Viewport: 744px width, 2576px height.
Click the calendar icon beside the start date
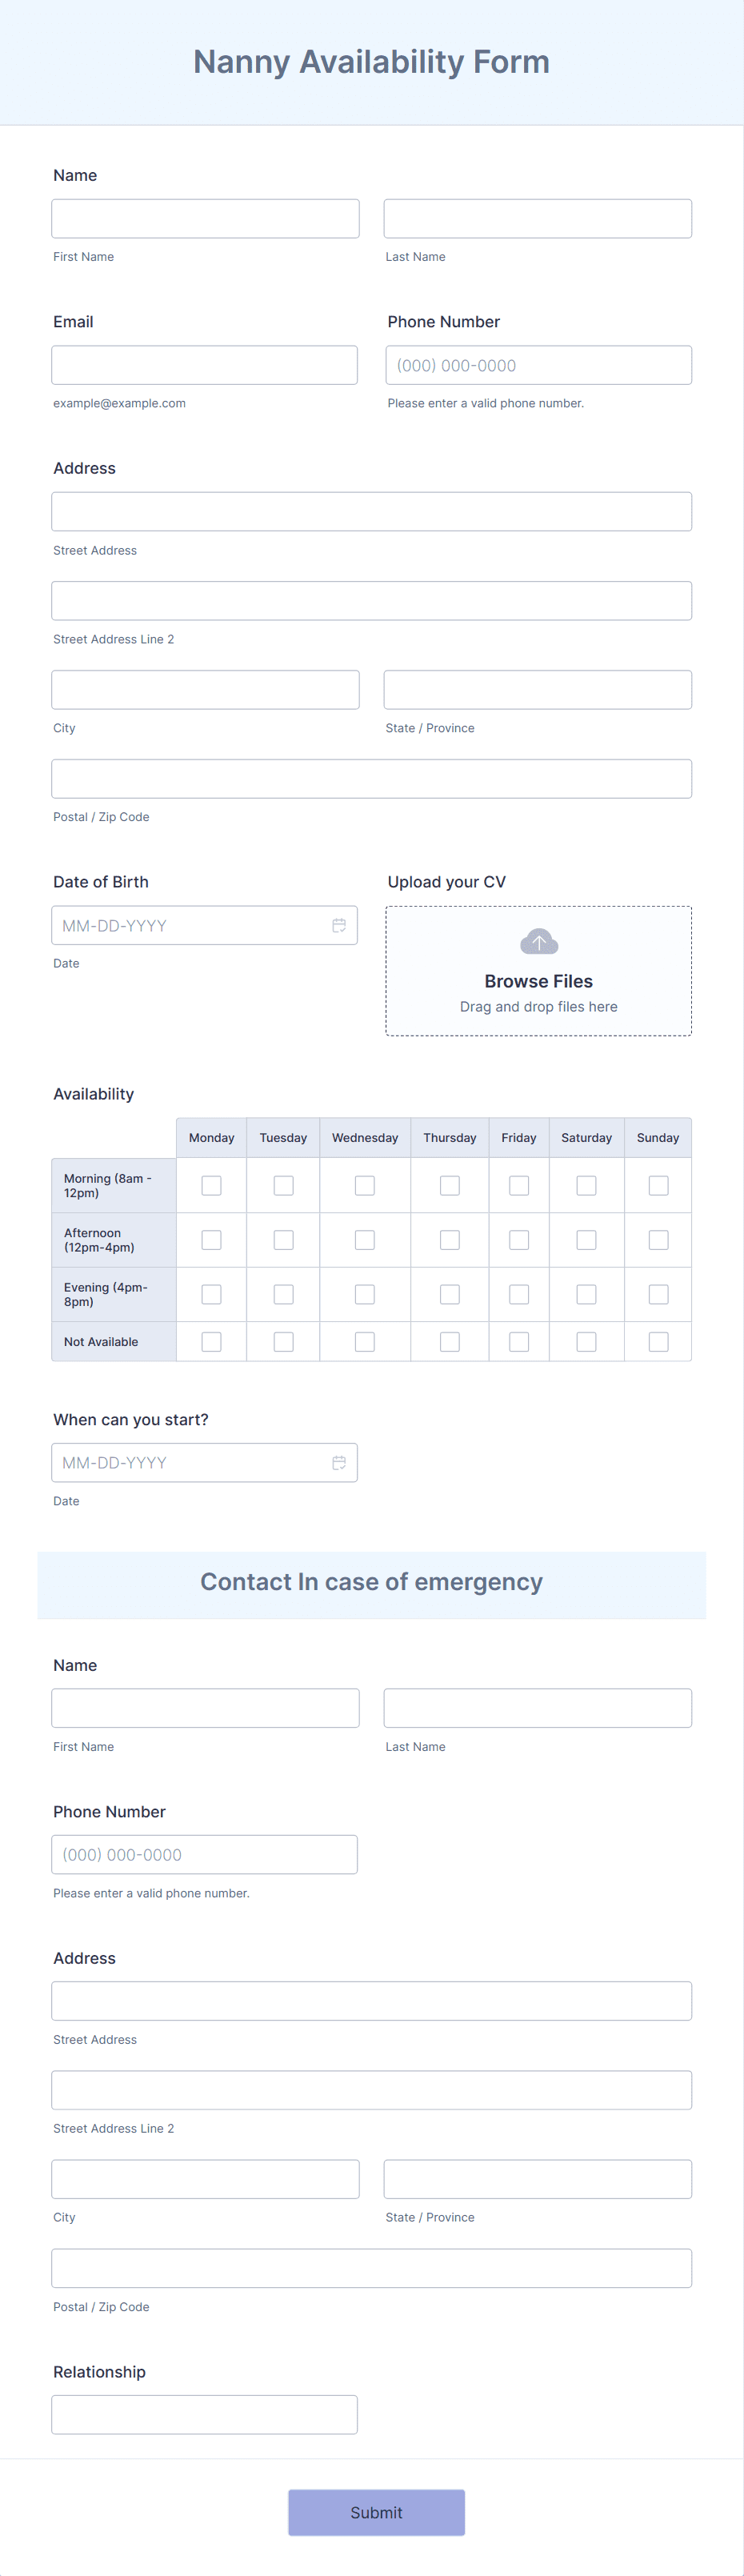click(339, 1462)
